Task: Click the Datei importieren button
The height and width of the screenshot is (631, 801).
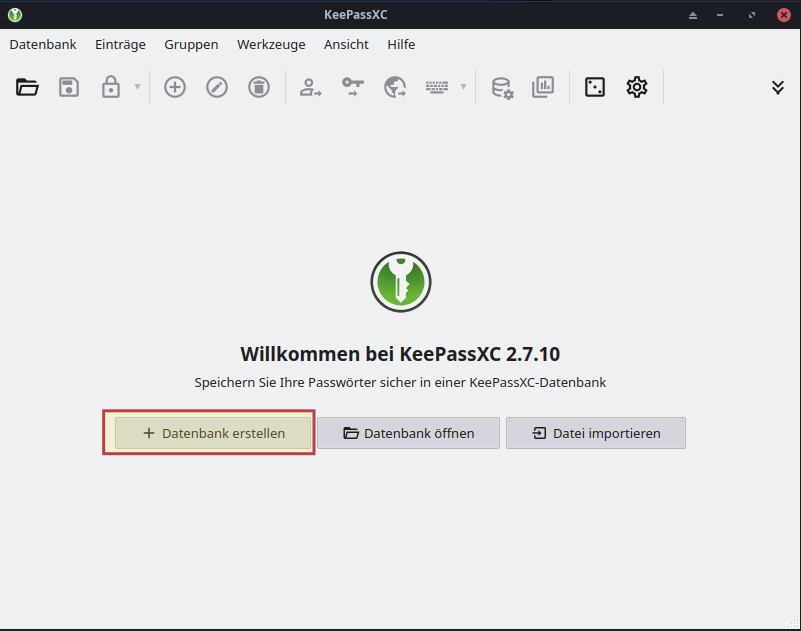Action: [x=596, y=433]
